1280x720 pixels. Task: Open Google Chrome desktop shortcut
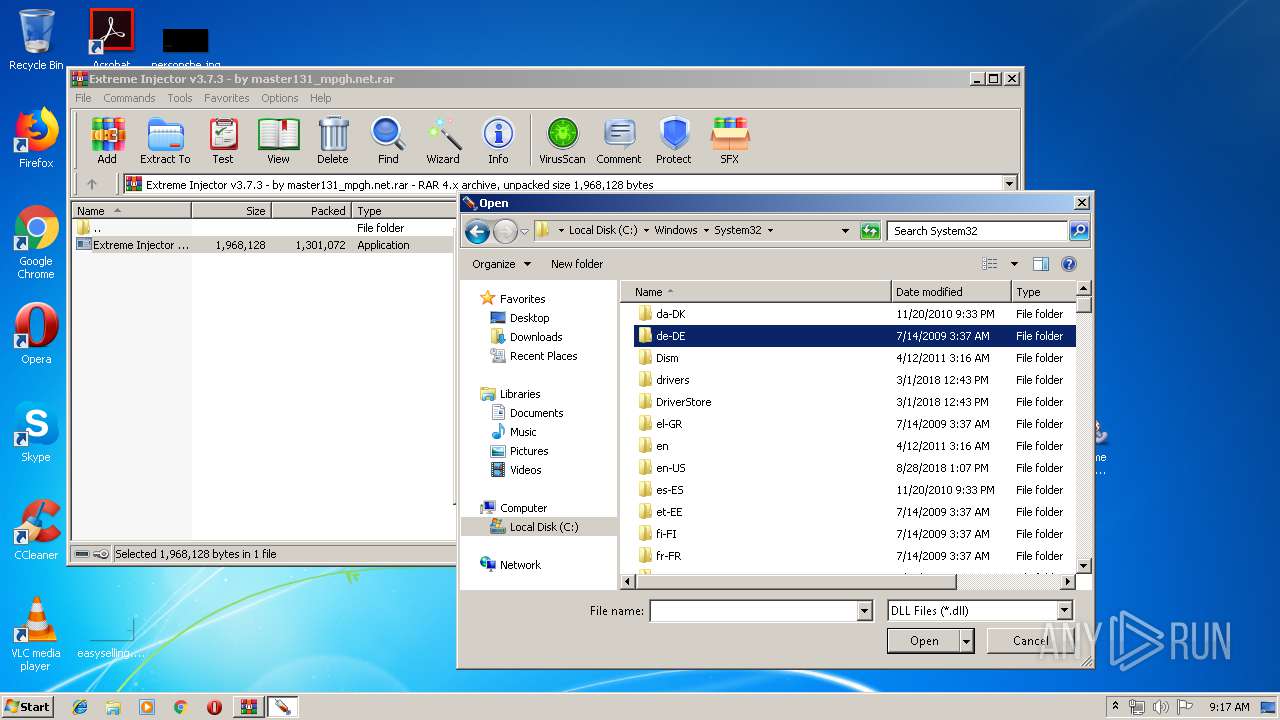pos(36,243)
